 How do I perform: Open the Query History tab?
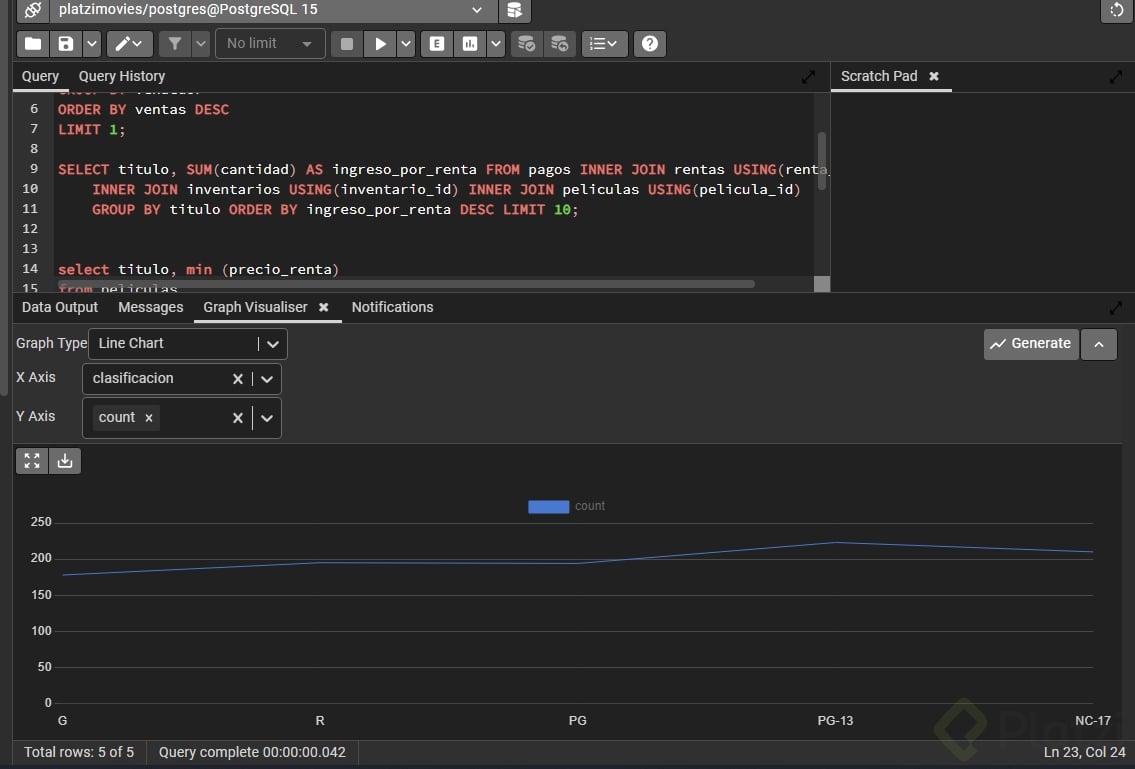coord(121,76)
